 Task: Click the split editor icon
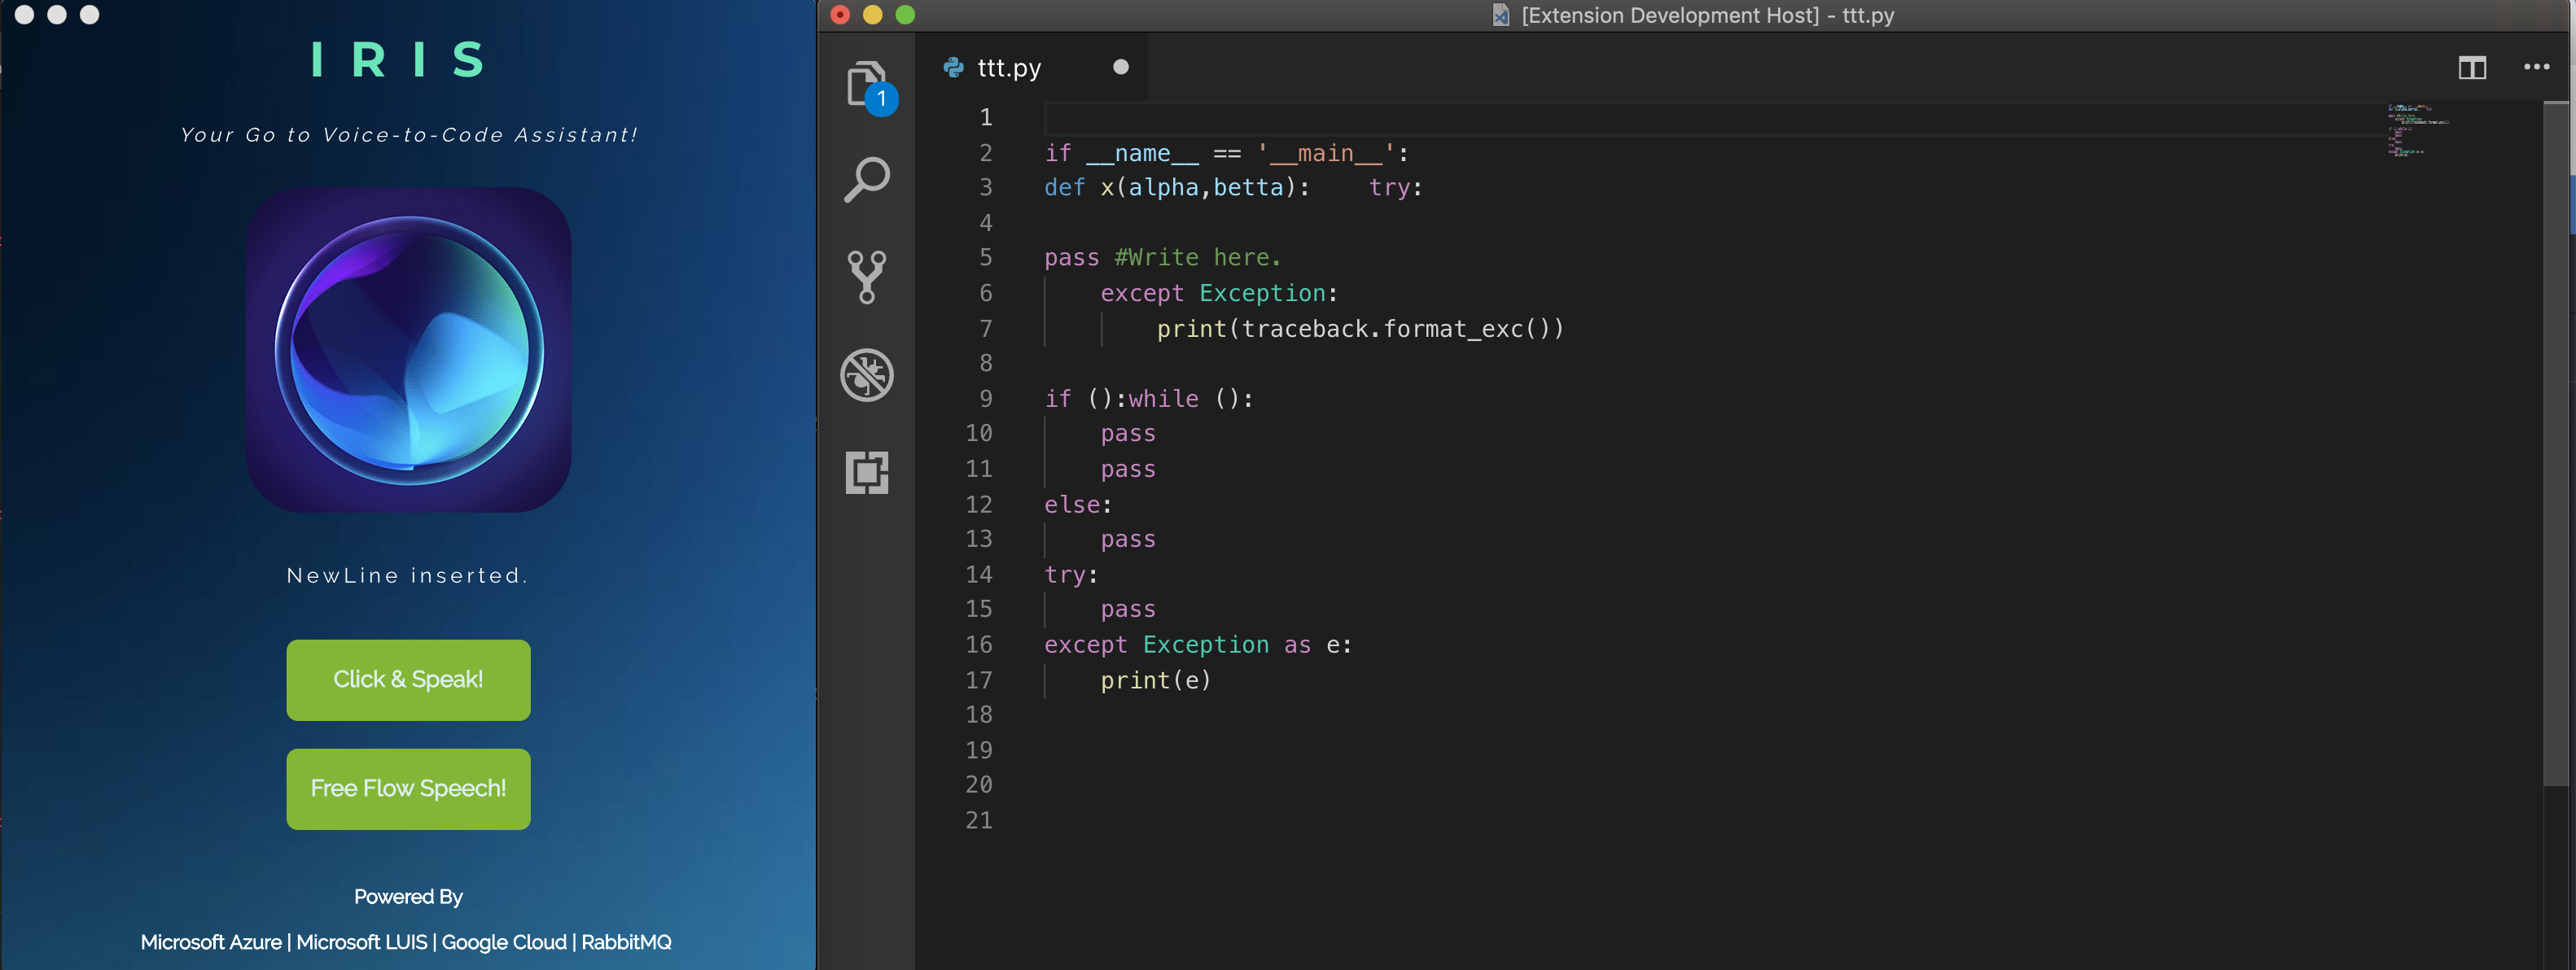click(2472, 68)
